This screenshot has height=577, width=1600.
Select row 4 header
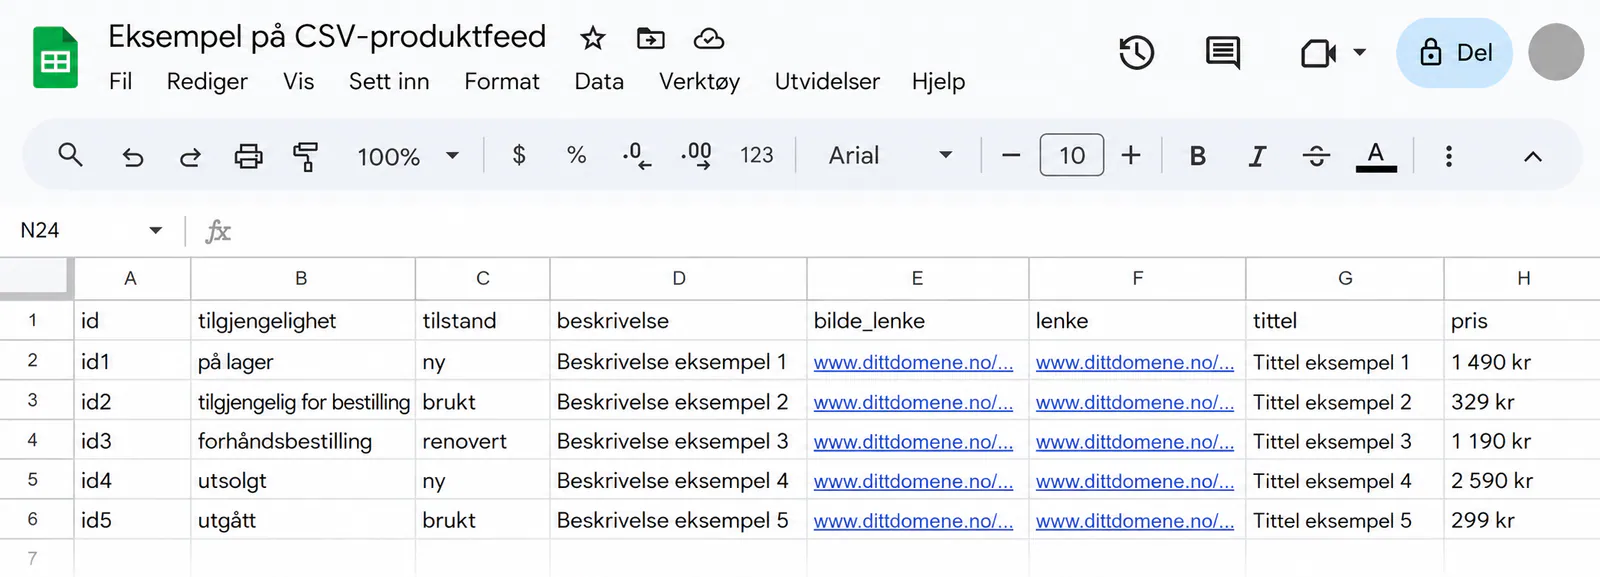34,440
